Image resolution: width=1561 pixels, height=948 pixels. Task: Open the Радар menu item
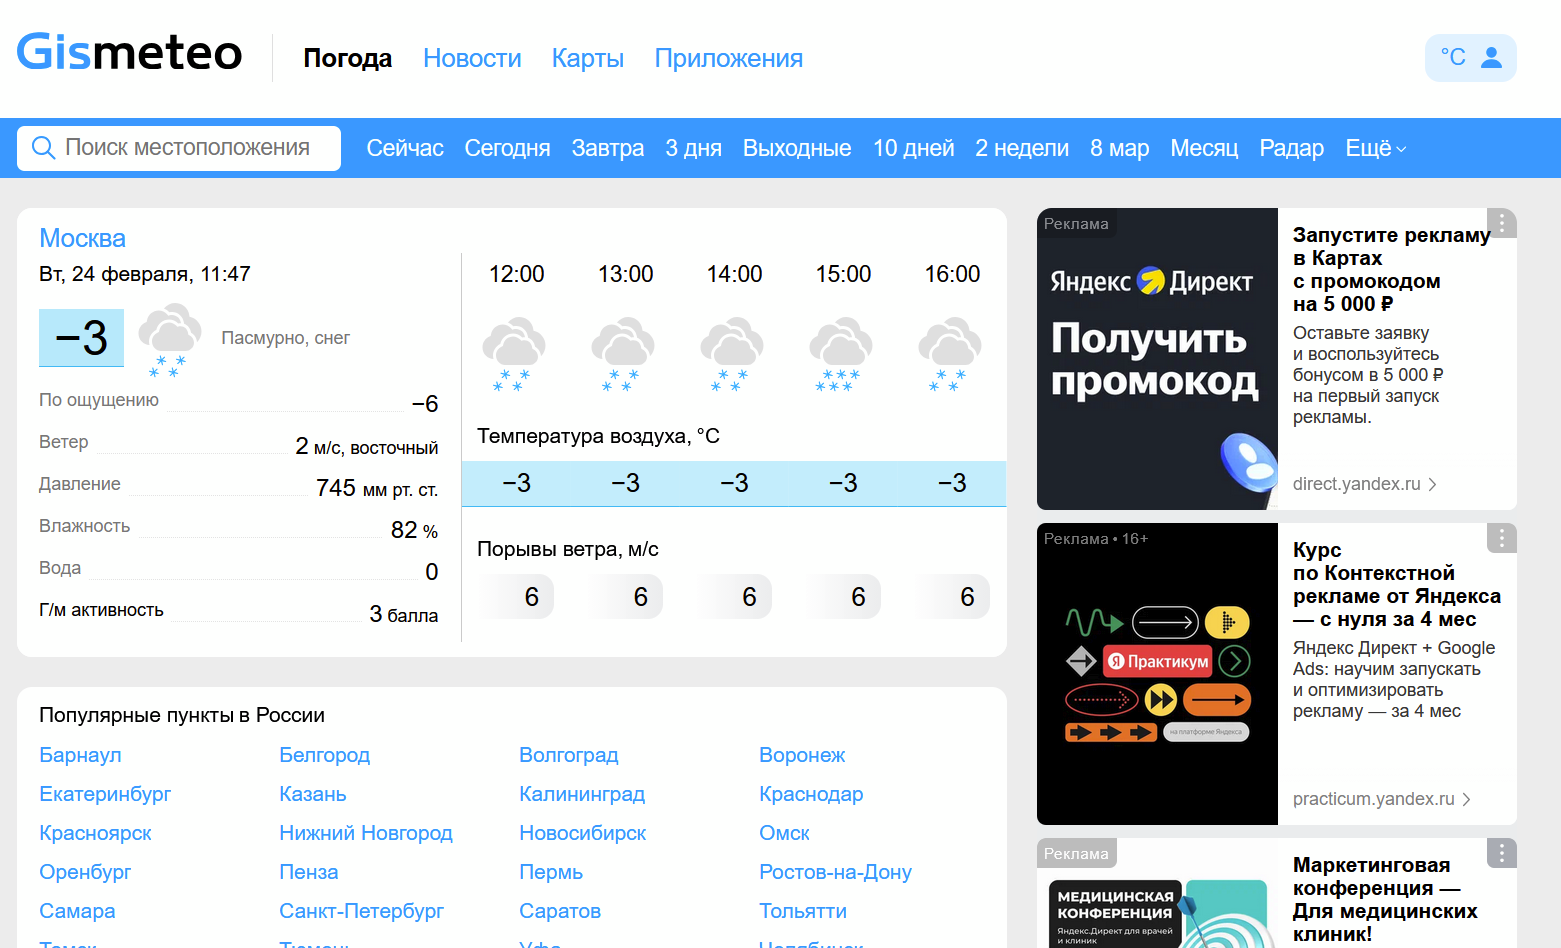[1291, 148]
